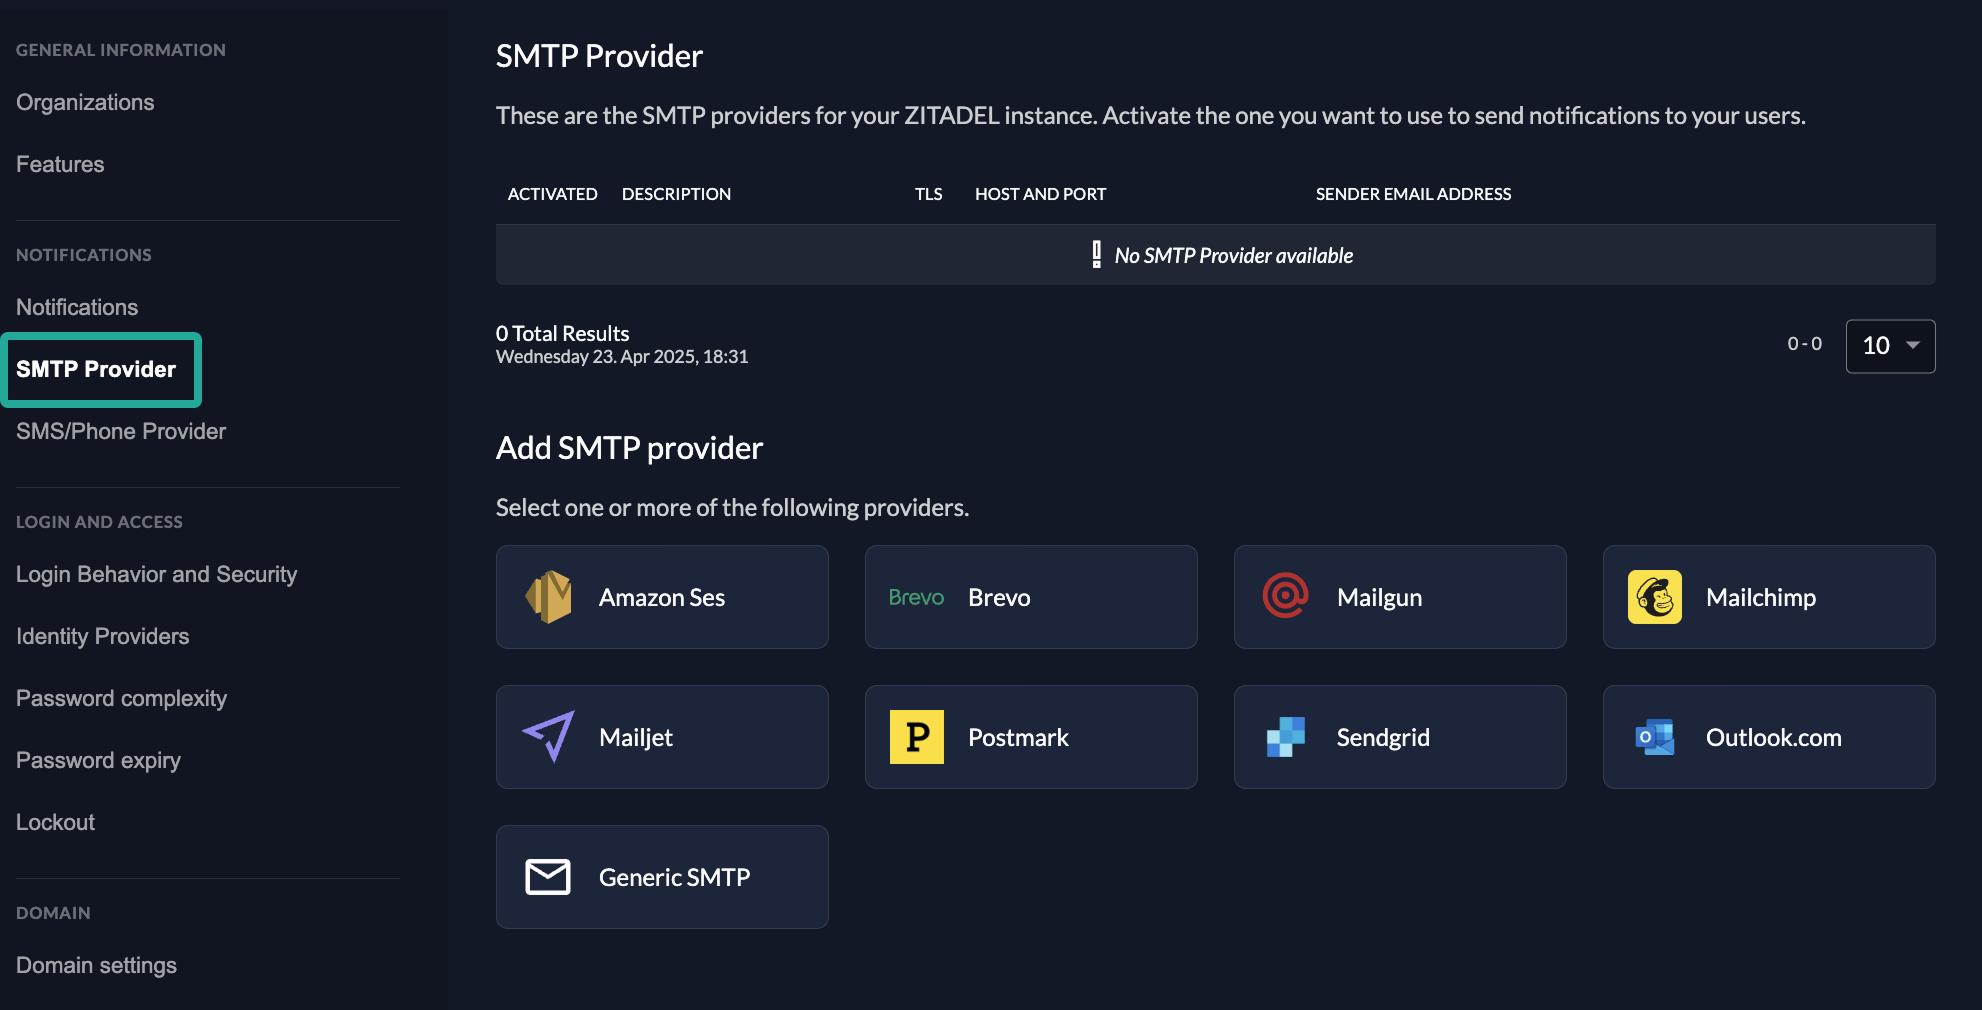The image size is (1982, 1010).
Task: Choose the Outlook.com provider card
Action: 1769,737
